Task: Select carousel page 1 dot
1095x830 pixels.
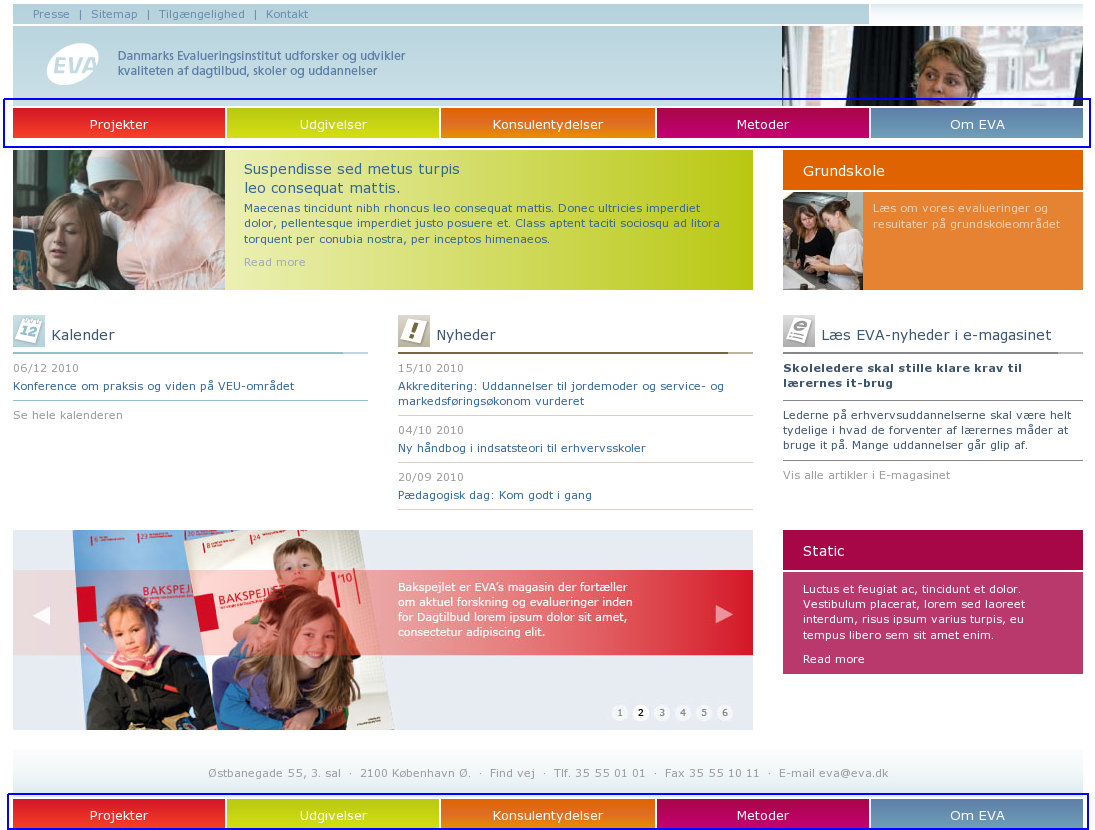Action: pyautogui.click(x=619, y=713)
